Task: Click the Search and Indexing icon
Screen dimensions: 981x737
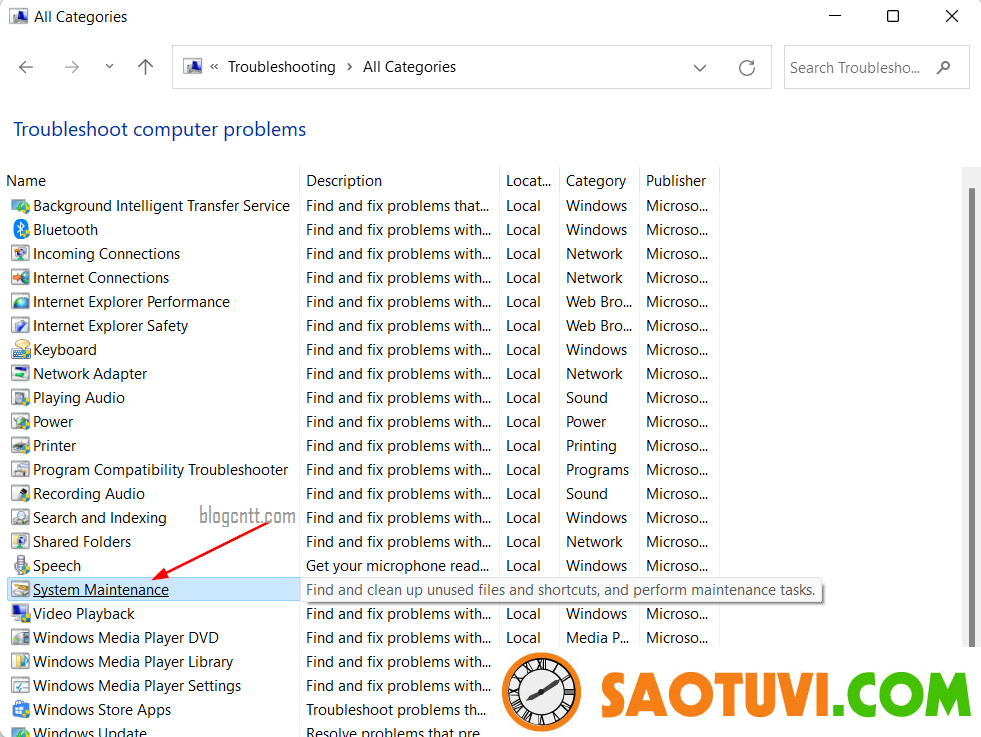Action: (21, 517)
